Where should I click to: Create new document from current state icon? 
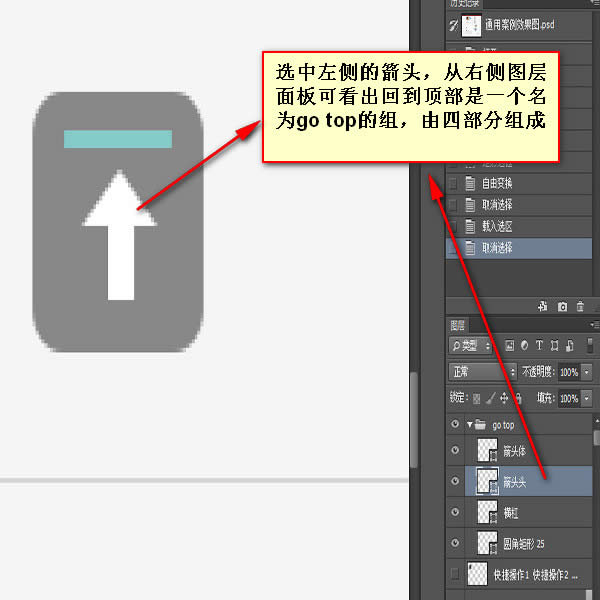(x=543, y=306)
